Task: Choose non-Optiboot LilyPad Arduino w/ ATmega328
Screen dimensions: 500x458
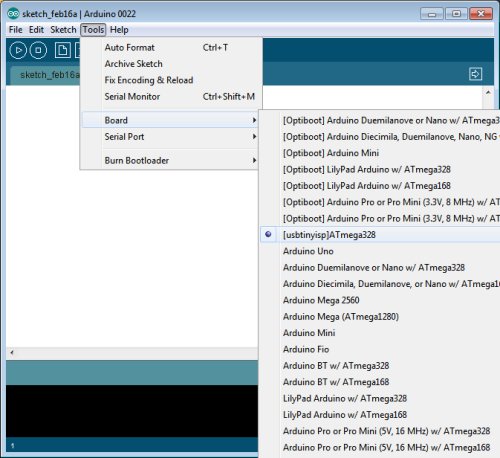Action: point(380,398)
